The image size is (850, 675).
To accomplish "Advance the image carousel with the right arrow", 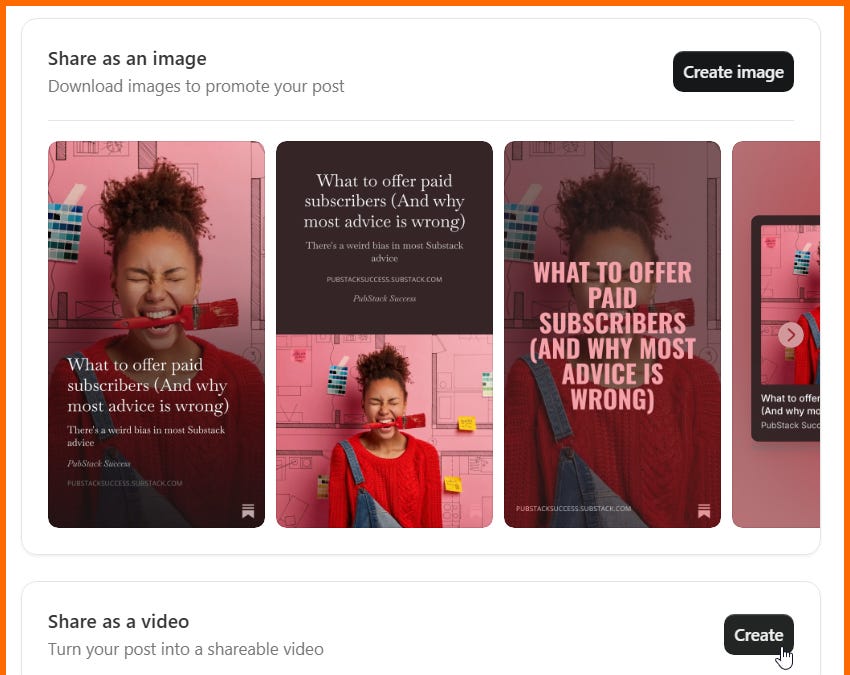I will (x=790, y=335).
